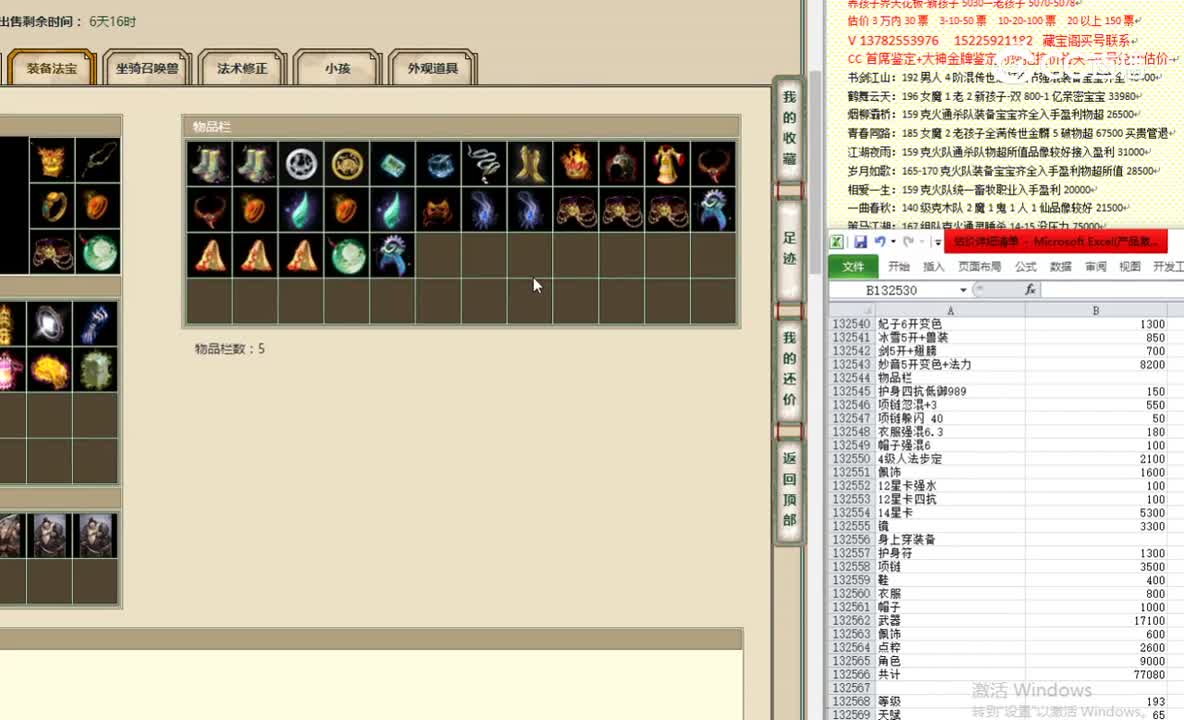
Task: Select the golden boots item in inventory
Action: pyautogui.click(x=530, y=164)
